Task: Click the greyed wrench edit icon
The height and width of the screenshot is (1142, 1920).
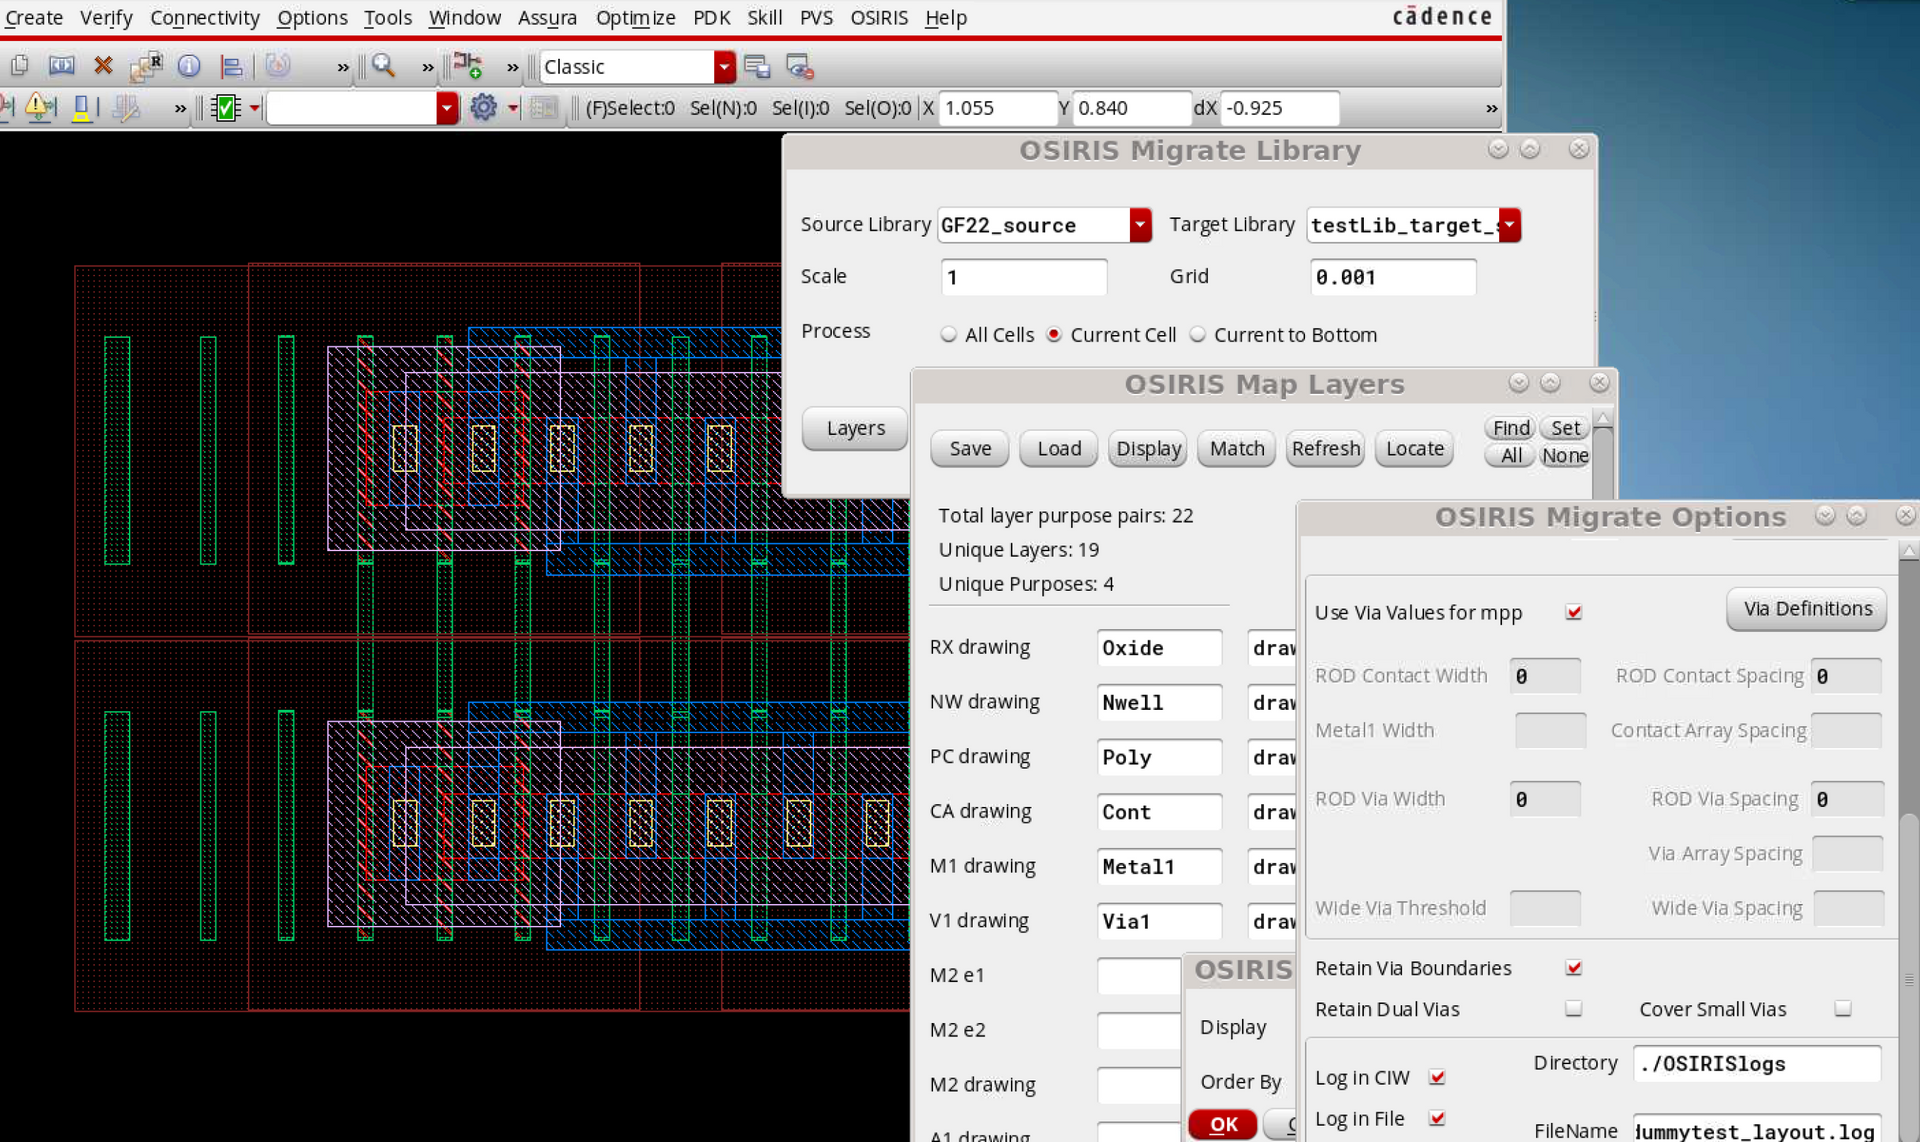Action: (125, 107)
